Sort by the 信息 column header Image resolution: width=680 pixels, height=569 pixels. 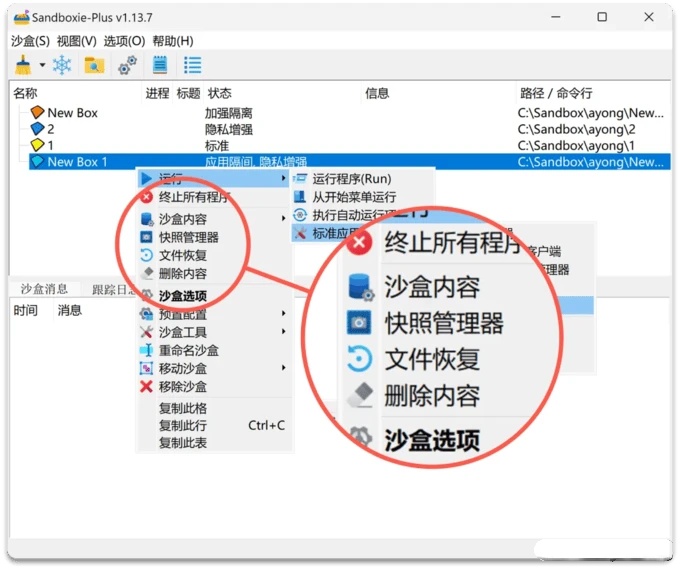377,93
